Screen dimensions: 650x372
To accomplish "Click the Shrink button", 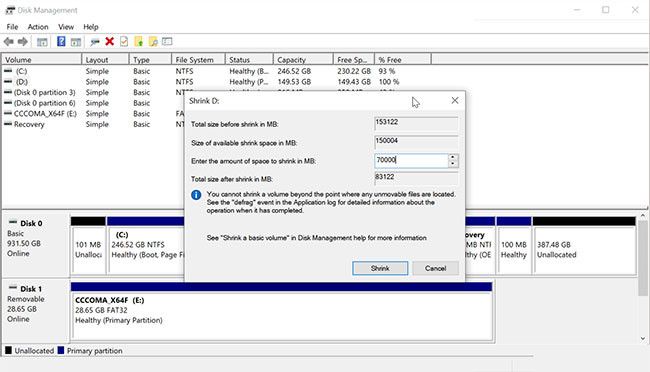I will 380,268.
